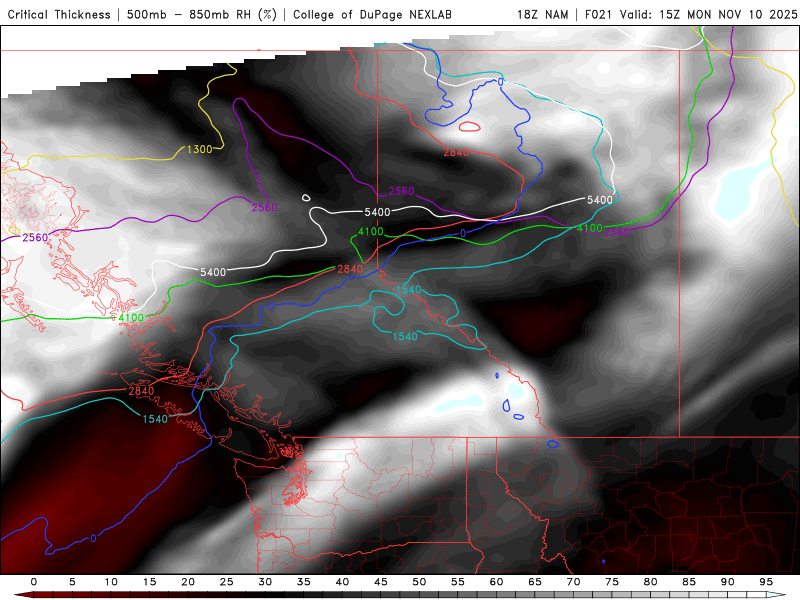This screenshot has width=800, height=600.
Task: Click the '25' label on the color bar
Action: tap(227, 582)
